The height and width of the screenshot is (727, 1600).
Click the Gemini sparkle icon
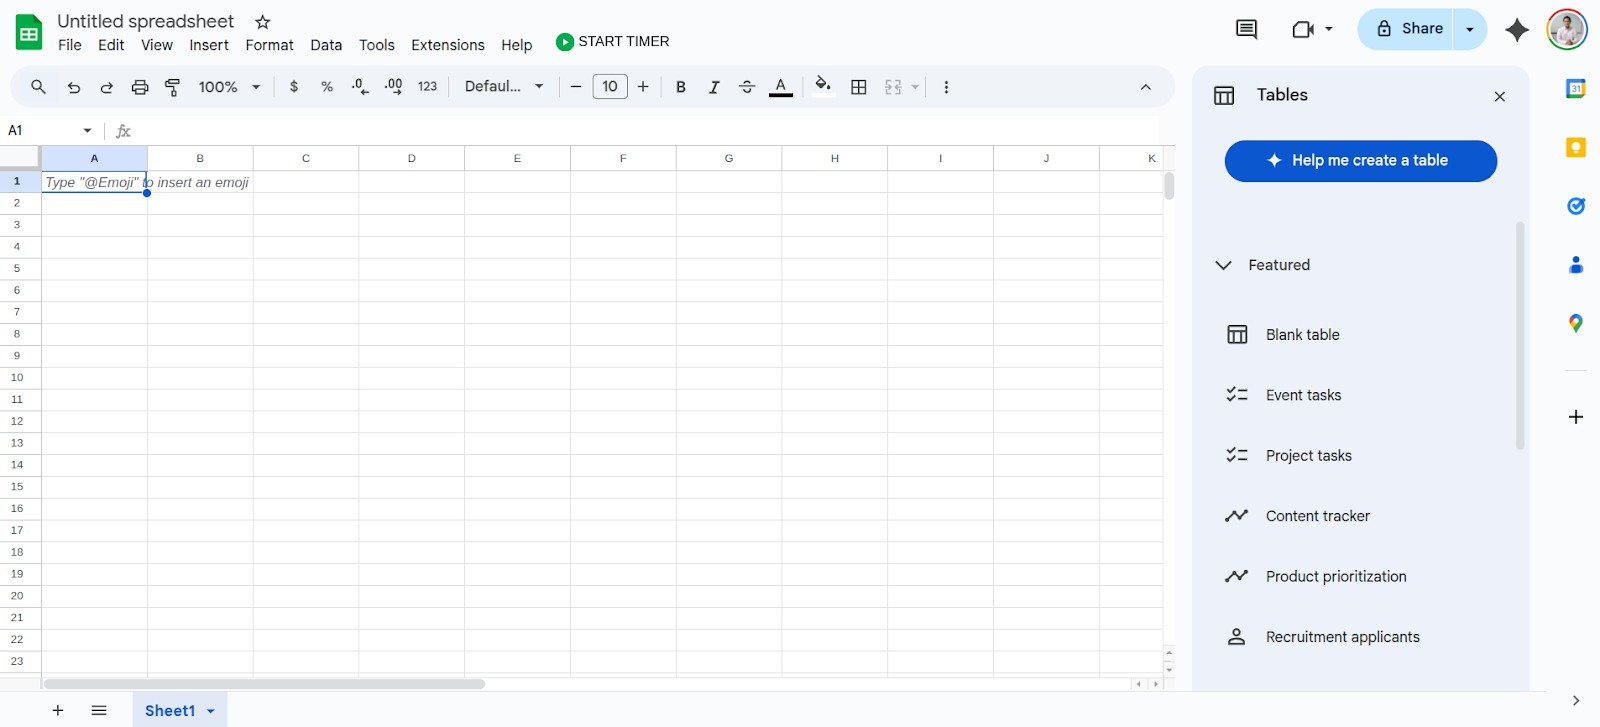[x=1516, y=30]
